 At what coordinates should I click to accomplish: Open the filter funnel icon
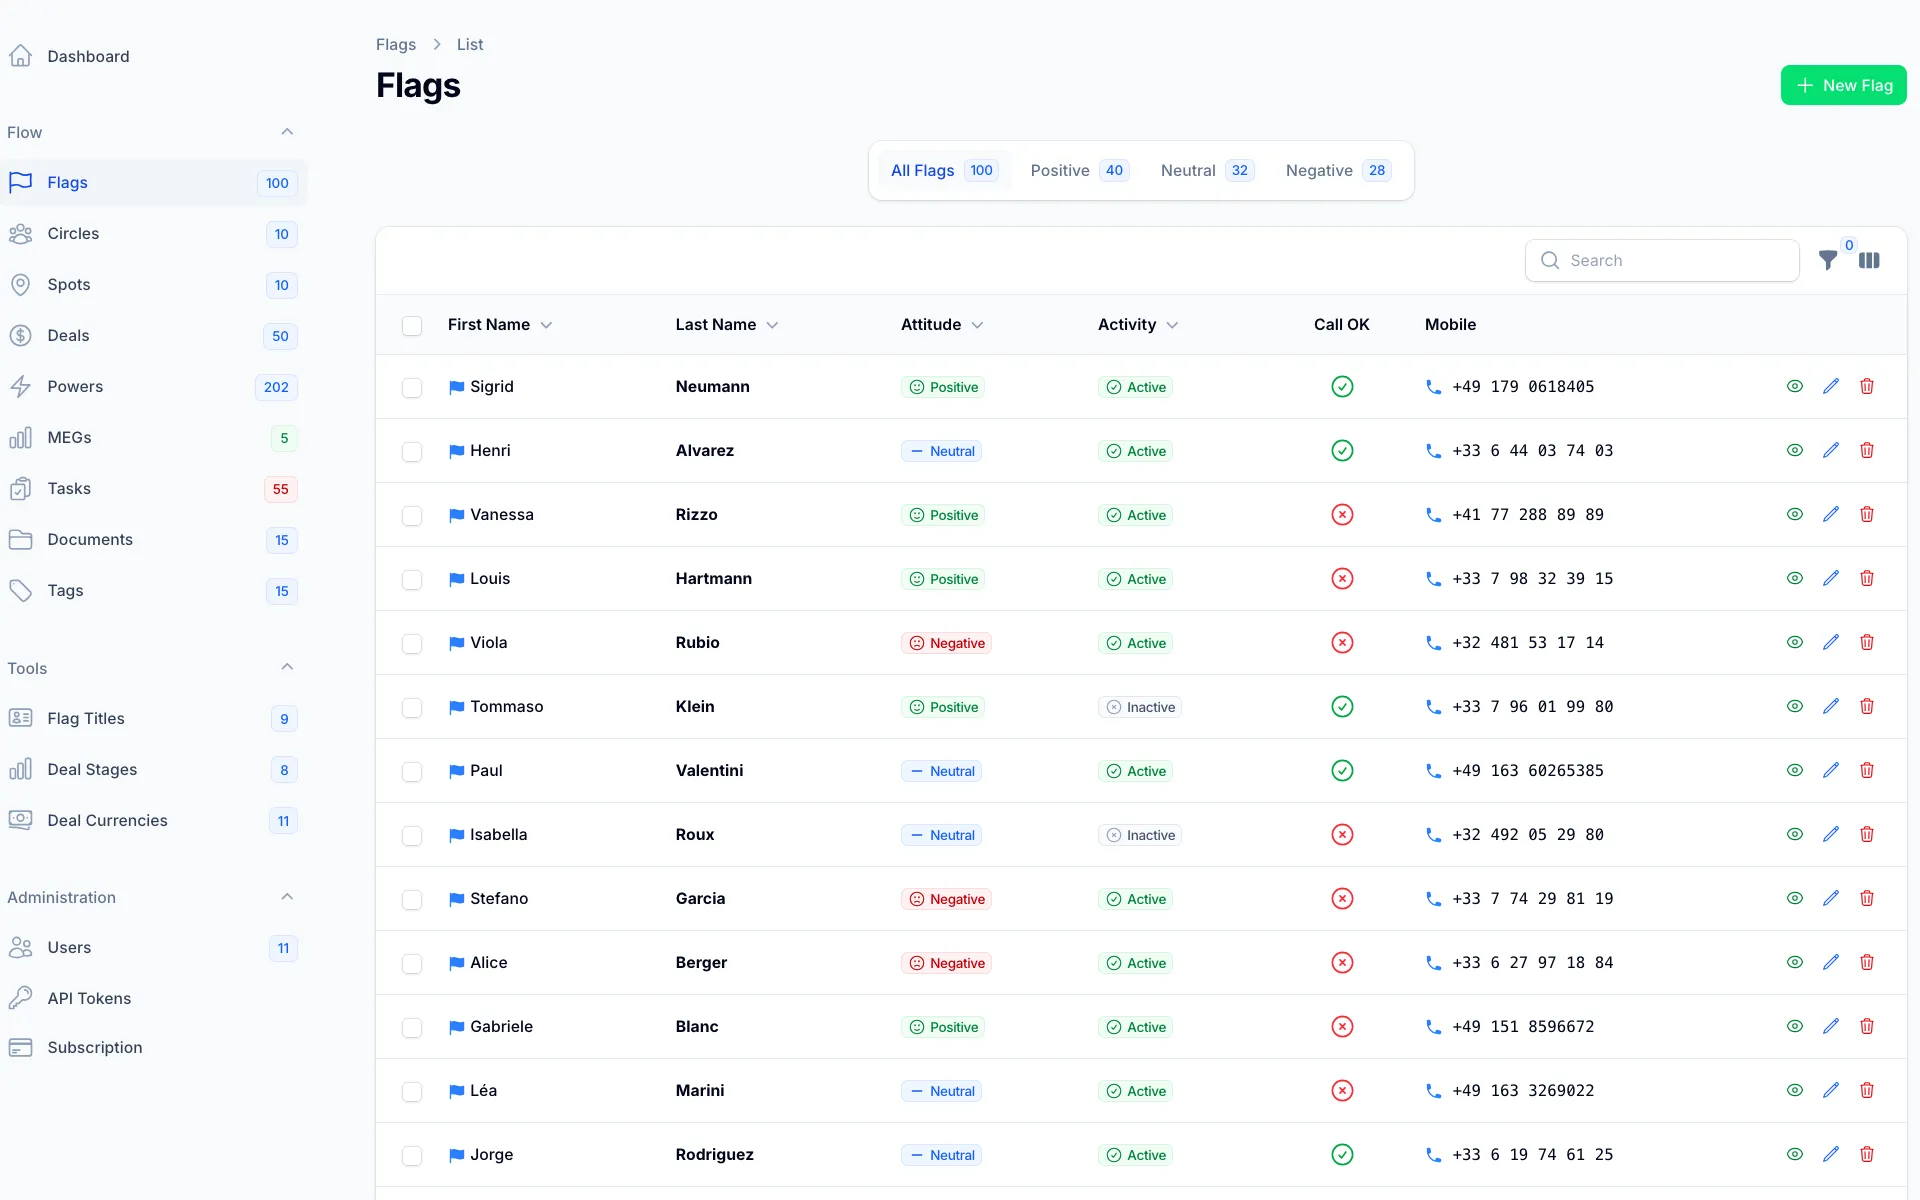[1828, 260]
